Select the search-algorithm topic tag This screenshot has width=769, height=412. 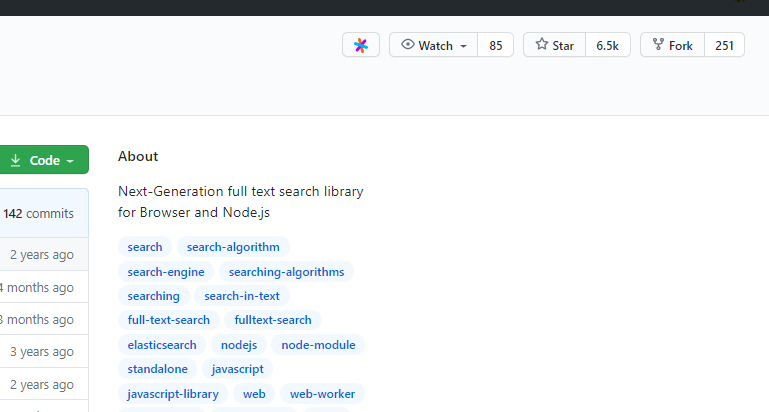click(x=233, y=247)
